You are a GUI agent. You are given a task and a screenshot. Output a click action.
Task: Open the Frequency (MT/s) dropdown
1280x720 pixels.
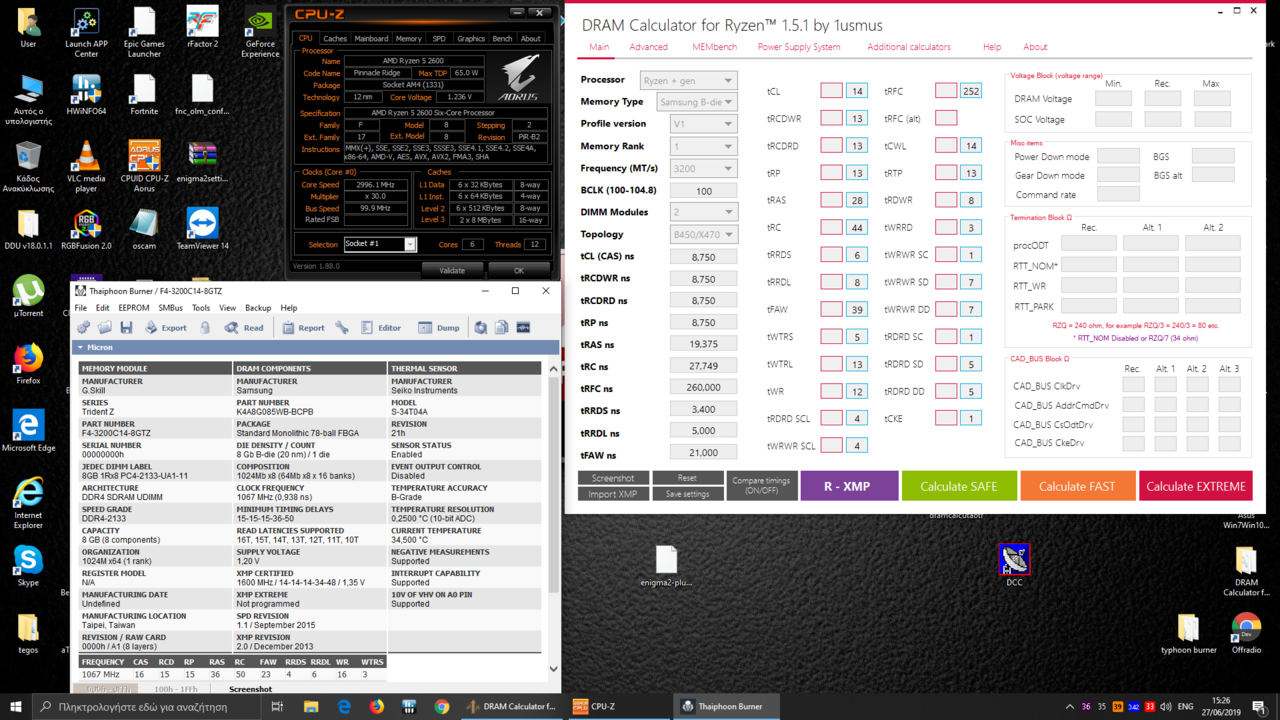click(703, 168)
